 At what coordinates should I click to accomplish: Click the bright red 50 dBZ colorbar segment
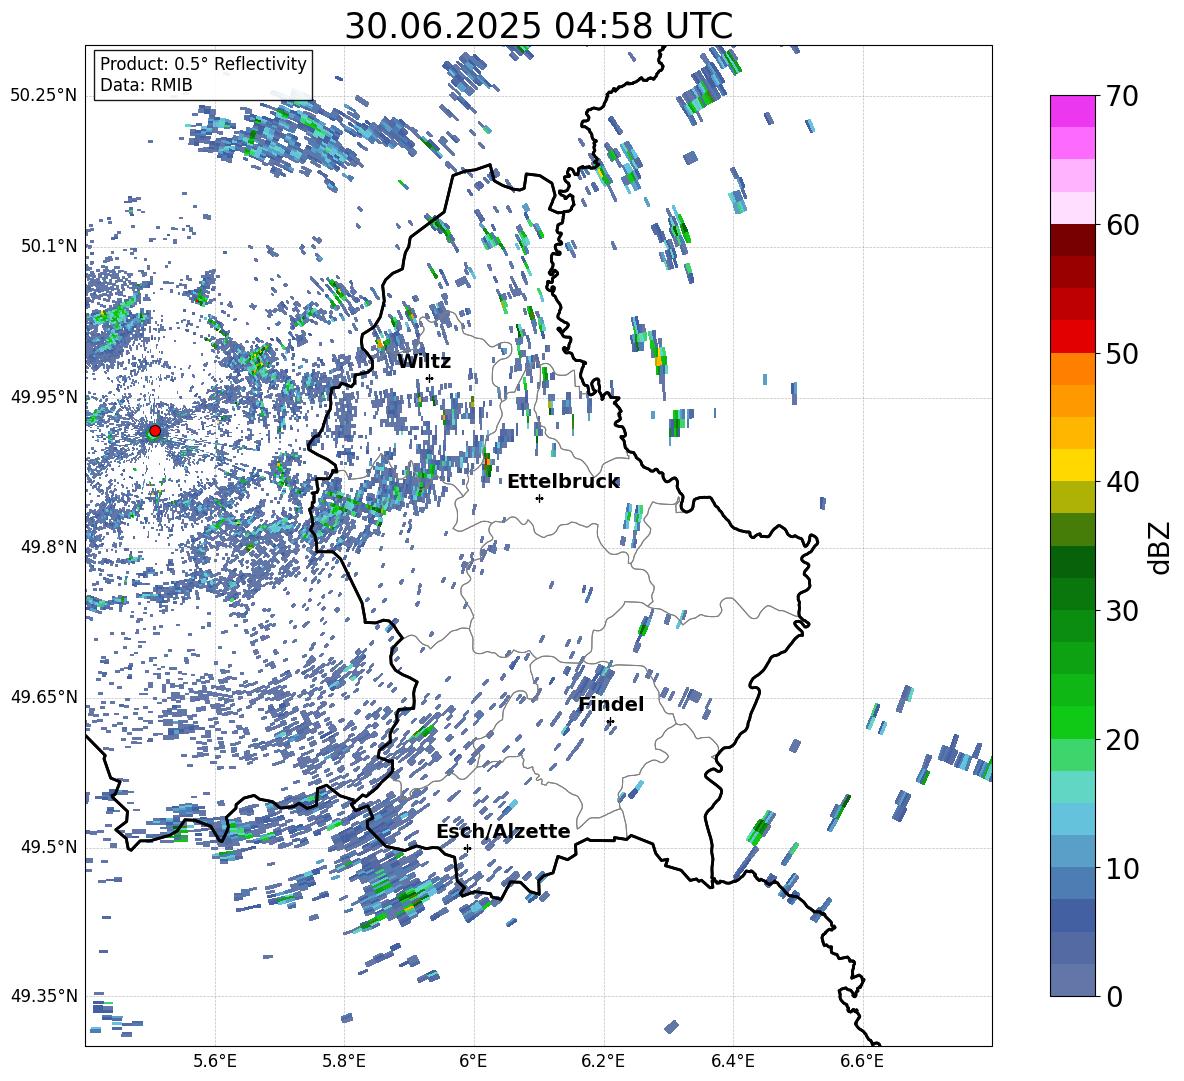pos(1072,337)
